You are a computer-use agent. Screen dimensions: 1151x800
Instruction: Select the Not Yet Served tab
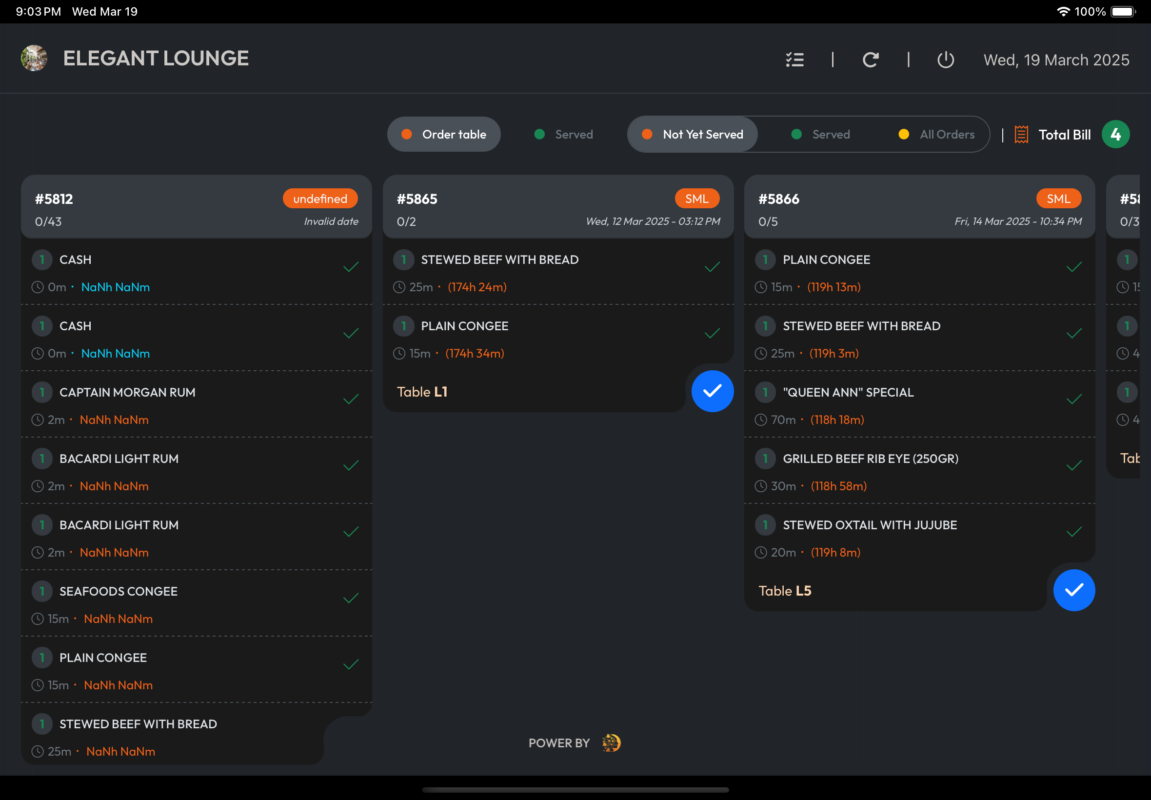(693, 134)
